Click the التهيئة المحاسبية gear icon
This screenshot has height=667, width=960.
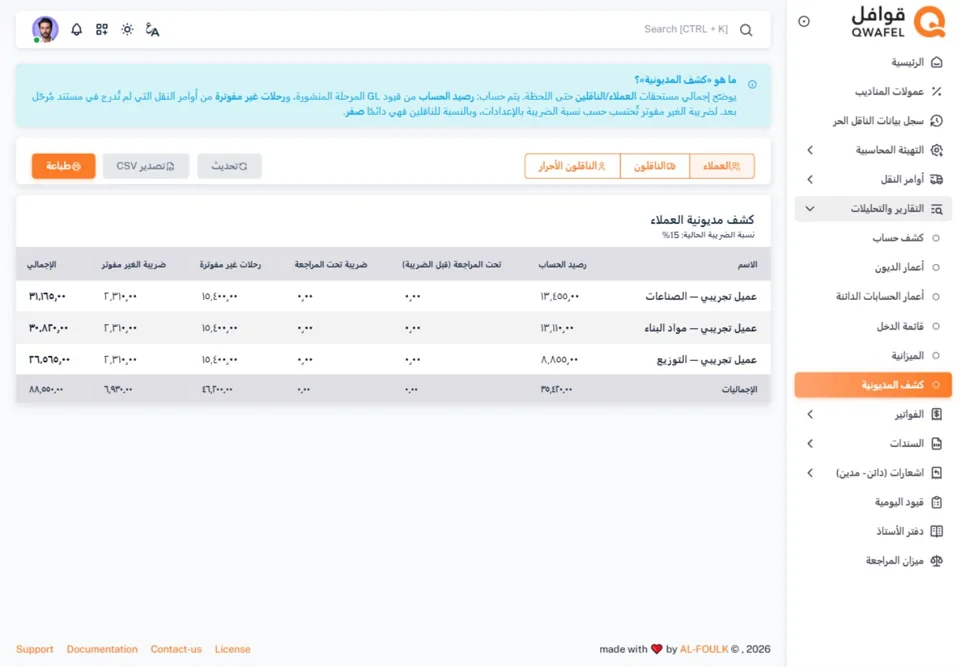coord(936,150)
